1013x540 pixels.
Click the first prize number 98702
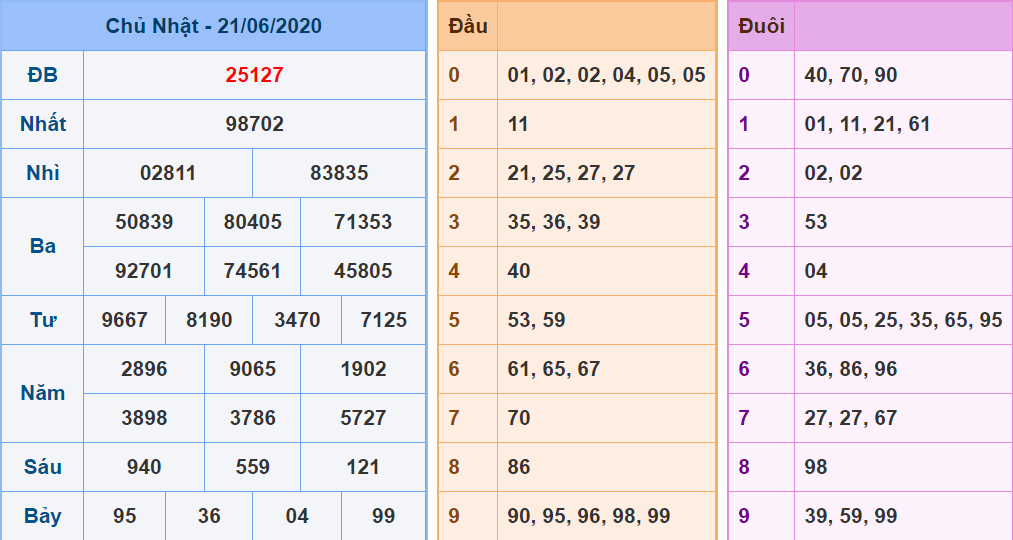pos(254,124)
